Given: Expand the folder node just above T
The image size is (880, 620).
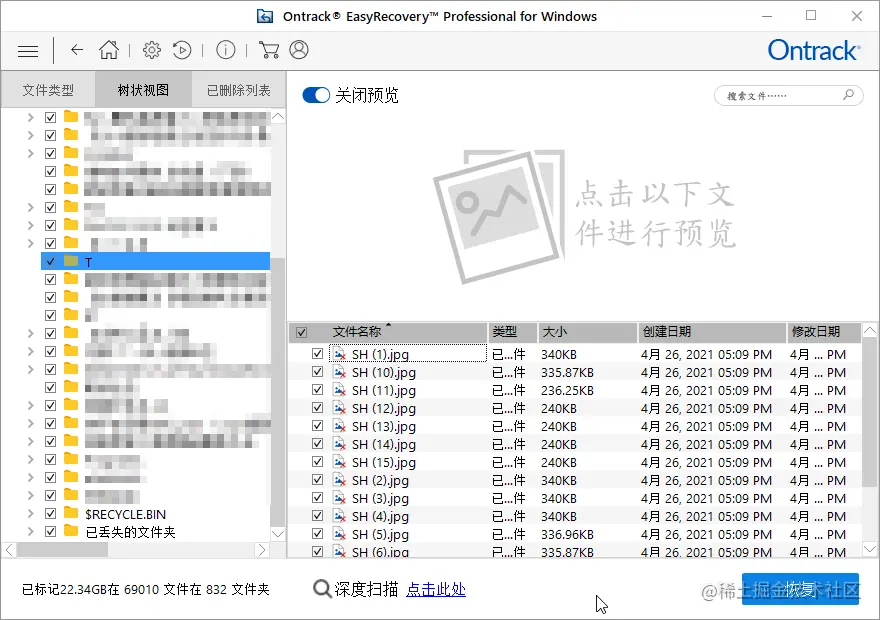Looking at the screenshot, I should click(x=30, y=243).
